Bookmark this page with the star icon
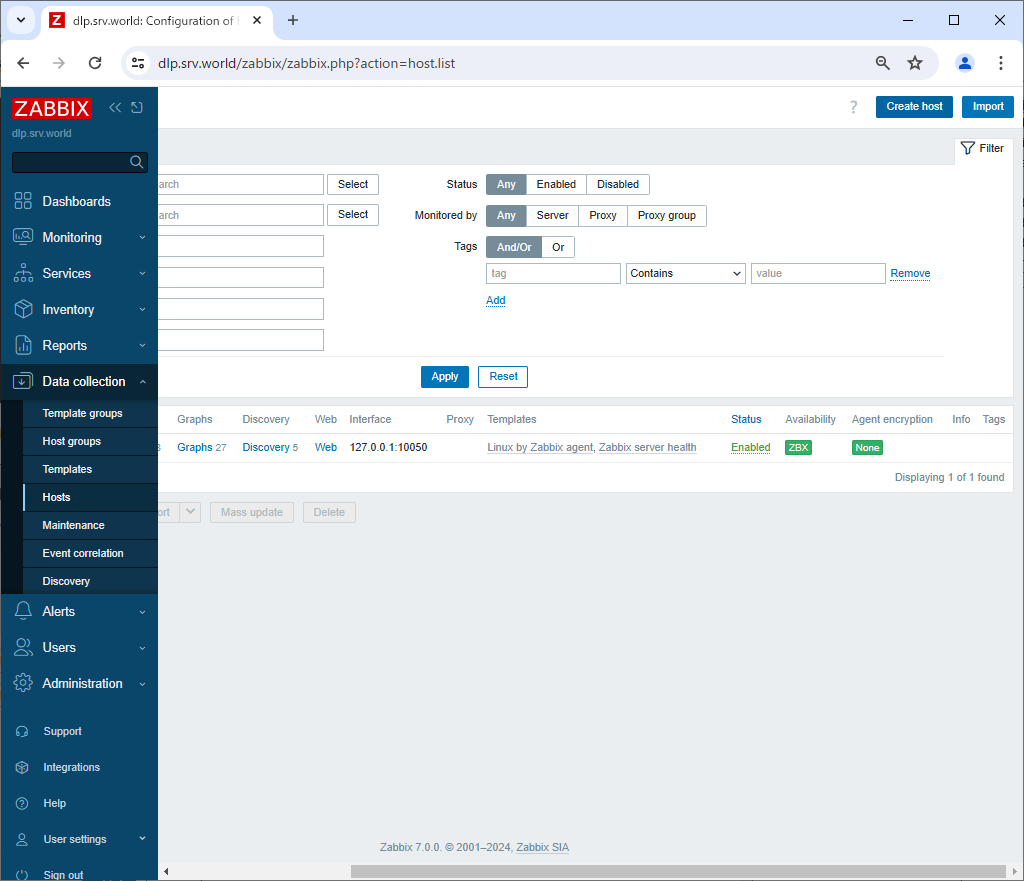 point(915,63)
